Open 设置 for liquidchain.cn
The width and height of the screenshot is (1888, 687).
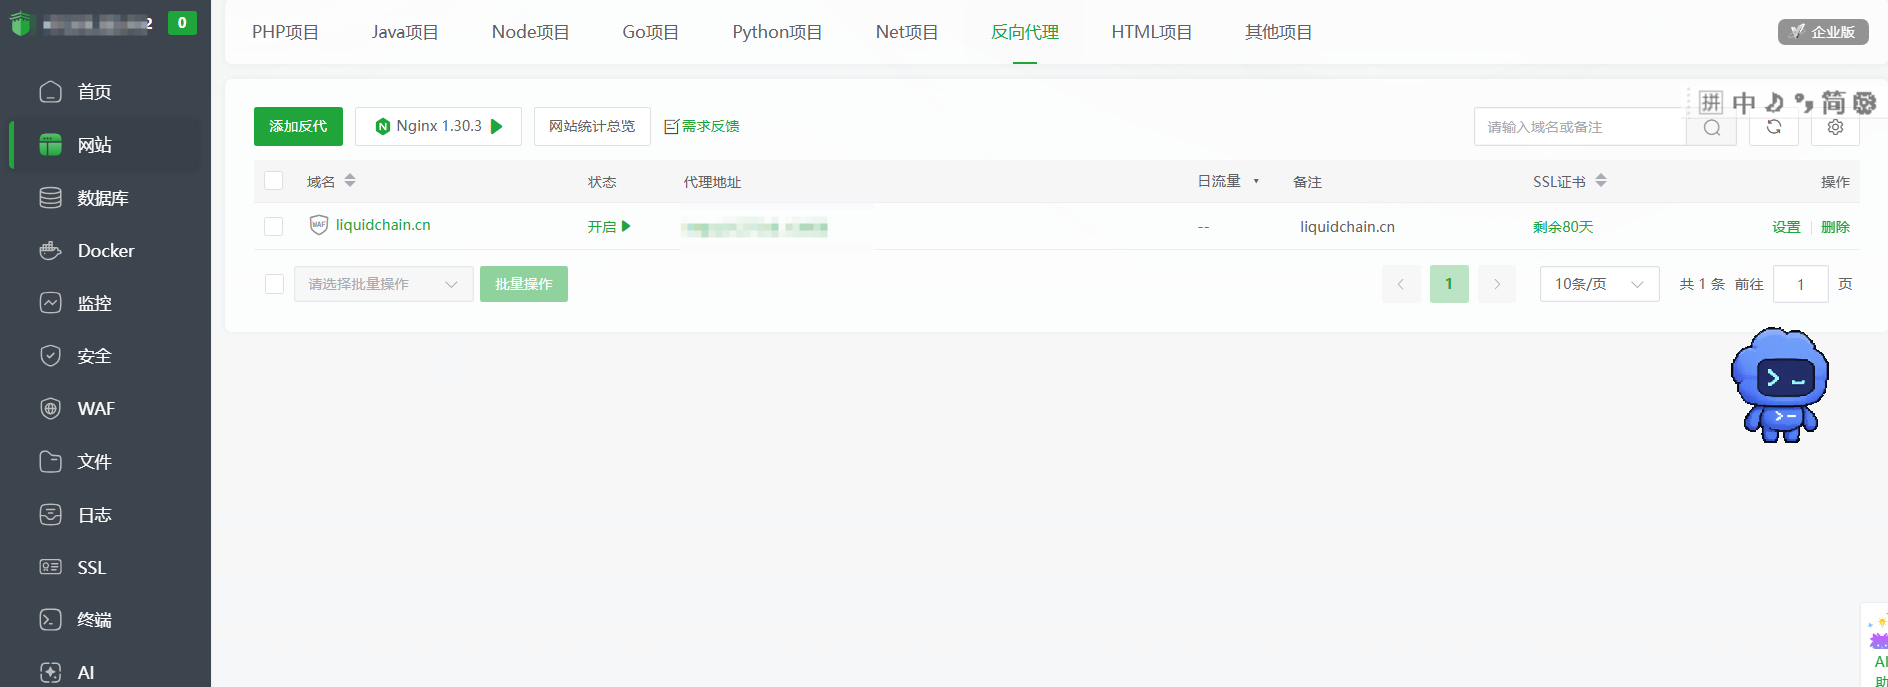coord(1786,227)
